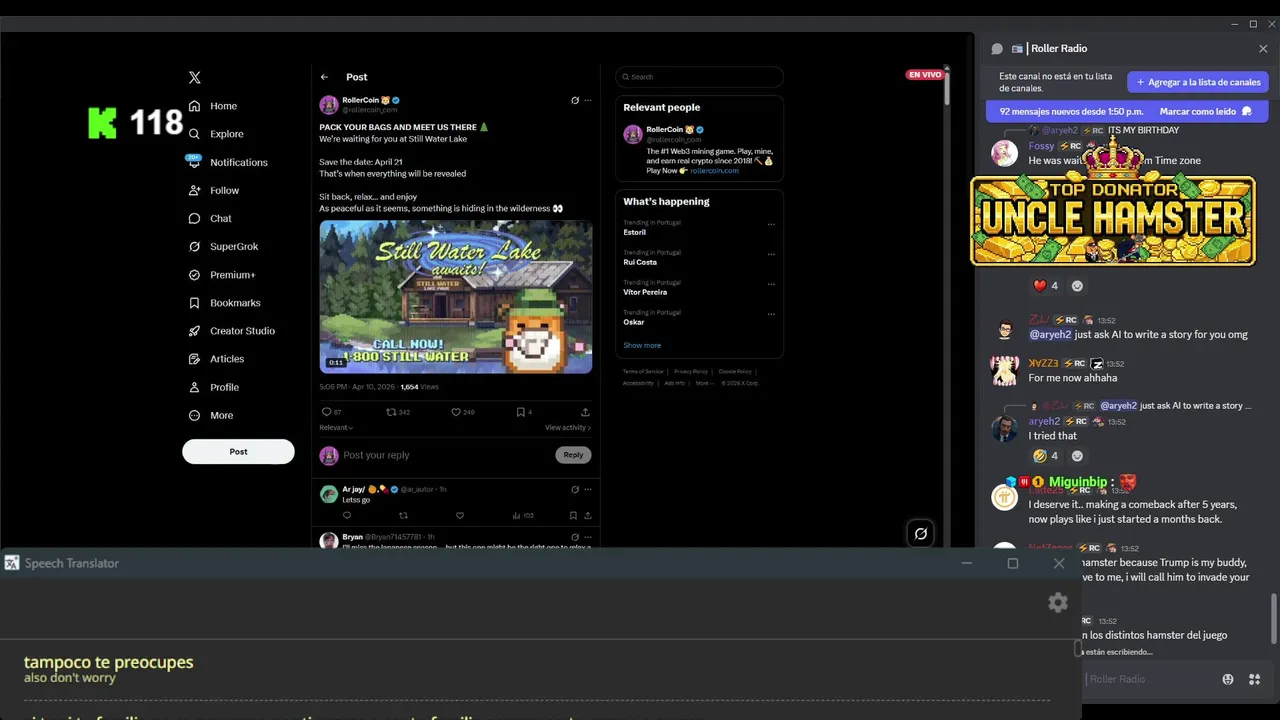This screenshot has width=1280, height=720.
Task: Click the green Kick logo overlay
Action: click(102, 123)
